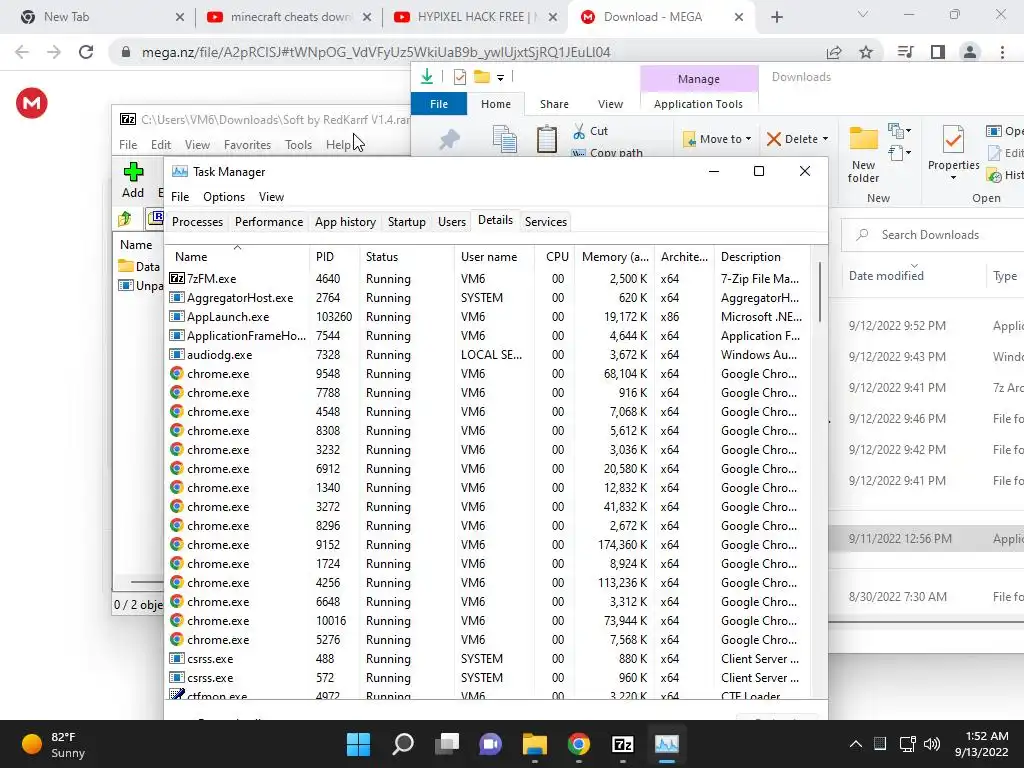Image resolution: width=1024 pixels, height=768 pixels.
Task: Open Task View on the taskbar
Action: (447, 744)
